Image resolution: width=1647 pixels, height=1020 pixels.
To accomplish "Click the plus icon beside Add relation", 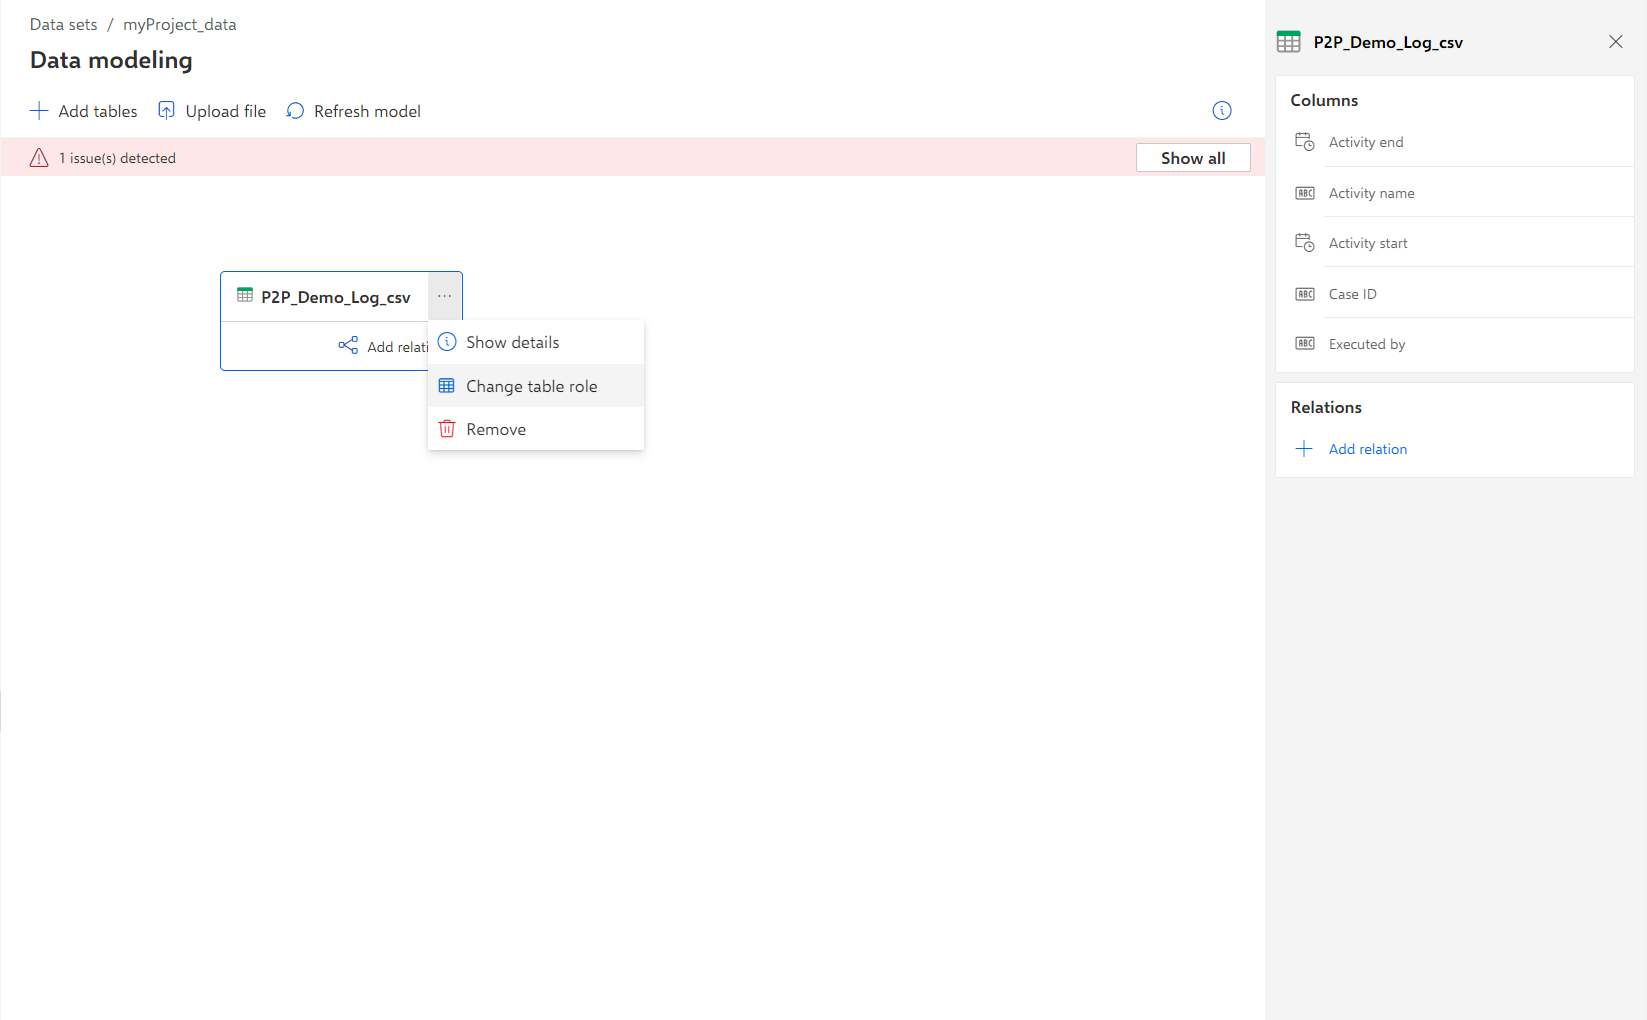I will click(x=1304, y=449).
